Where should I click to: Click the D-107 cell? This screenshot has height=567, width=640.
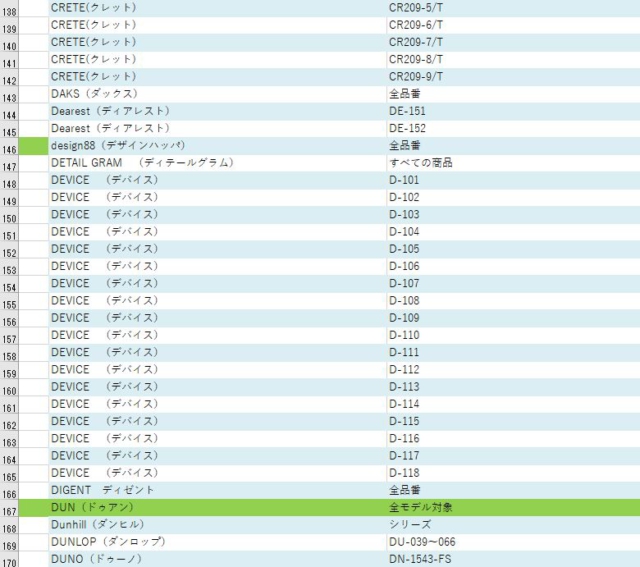[x=513, y=283]
